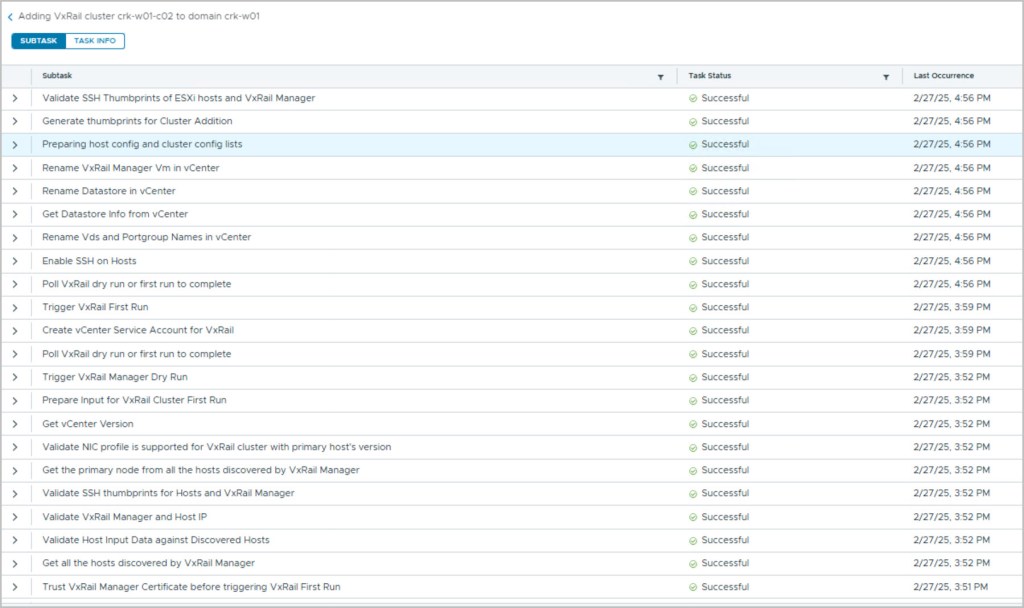Screen dimensions: 1024x608
Task: Switch to the Task Info tab
Action: pyautogui.click(x=95, y=41)
